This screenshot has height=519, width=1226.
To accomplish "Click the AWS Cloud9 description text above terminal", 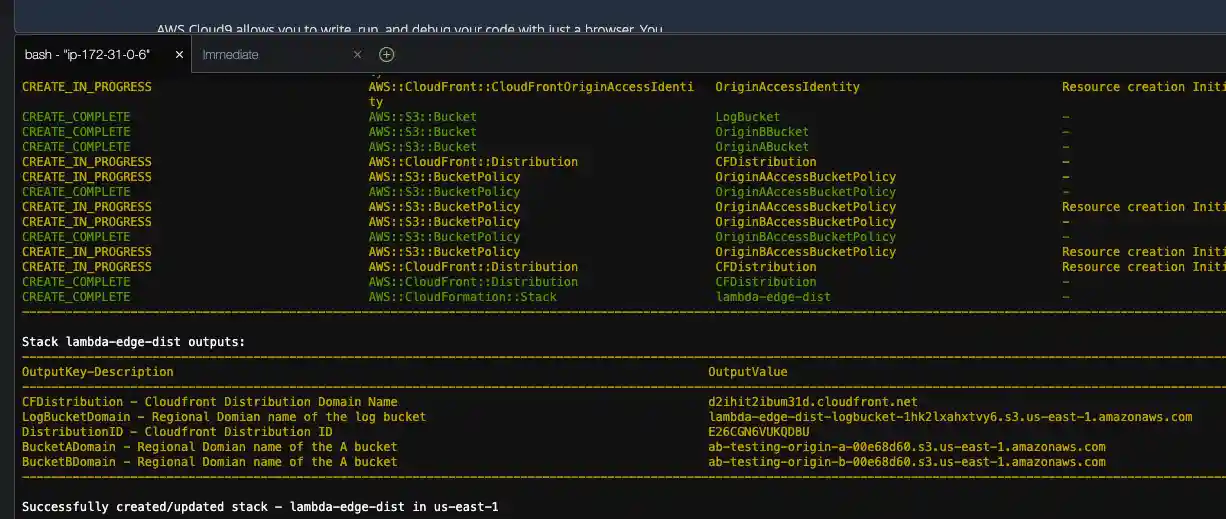I will pos(410,29).
